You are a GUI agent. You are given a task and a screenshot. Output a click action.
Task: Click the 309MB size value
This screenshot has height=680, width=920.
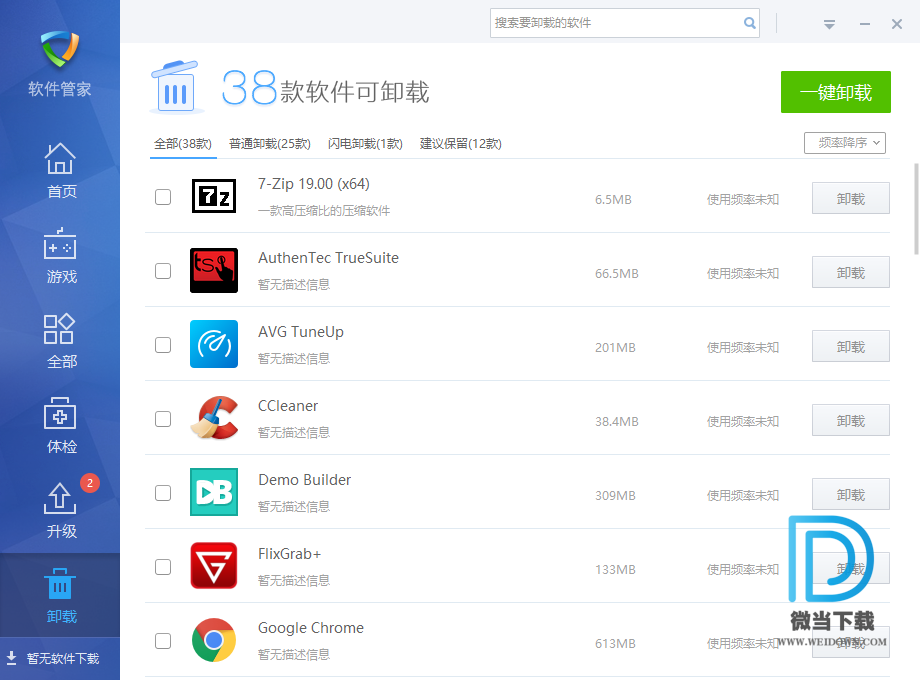pyautogui.click(x=615, y=495)
